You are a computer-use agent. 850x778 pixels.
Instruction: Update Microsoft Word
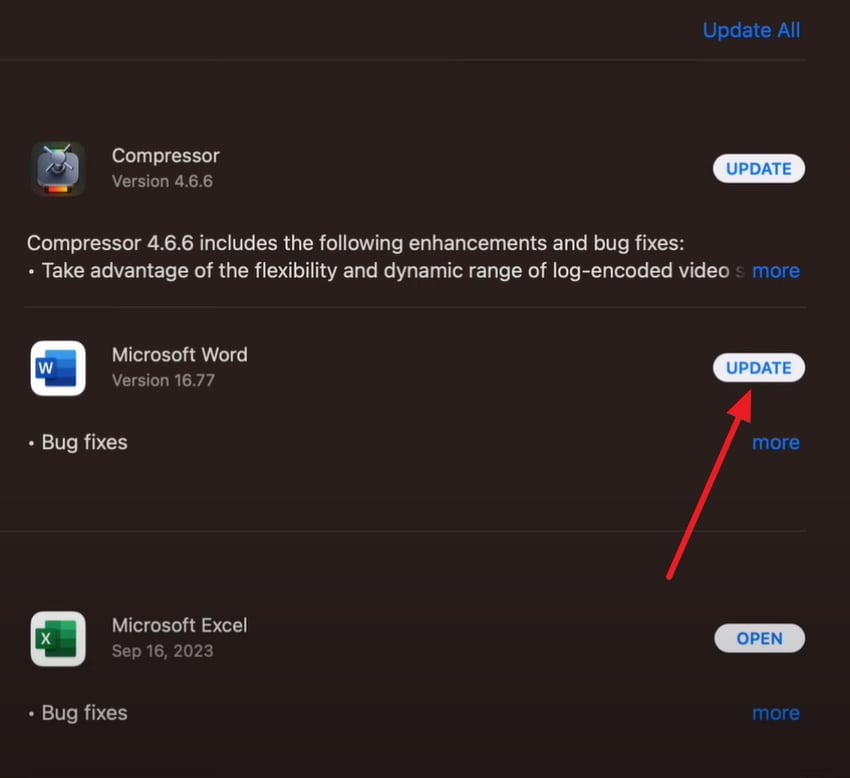758,368
